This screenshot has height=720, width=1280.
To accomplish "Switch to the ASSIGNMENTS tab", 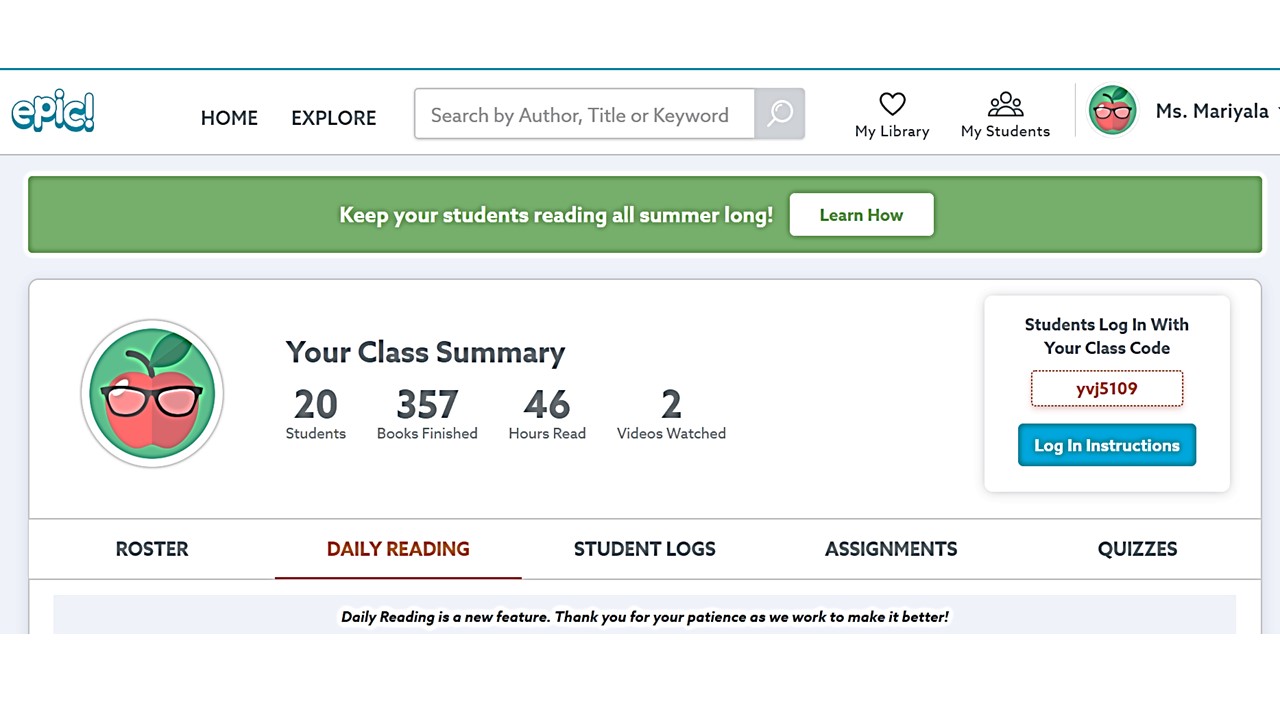I will tap(891, 549).
